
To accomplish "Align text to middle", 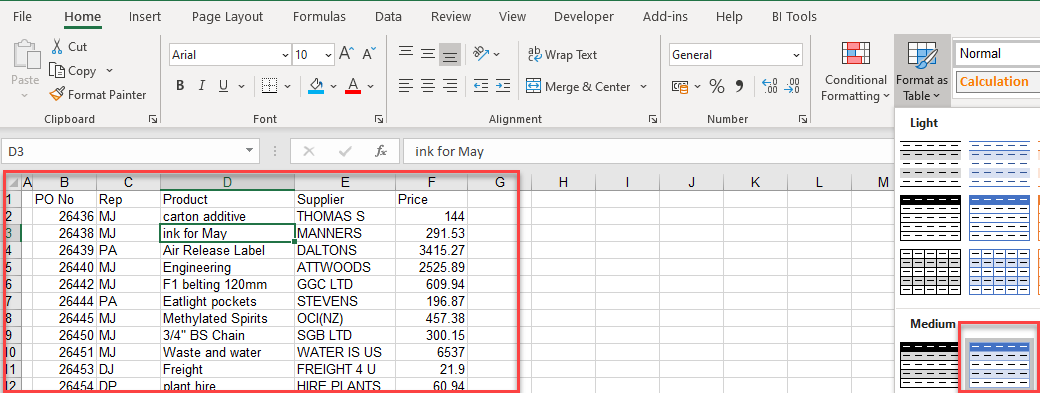I will [x=428, y=54].
